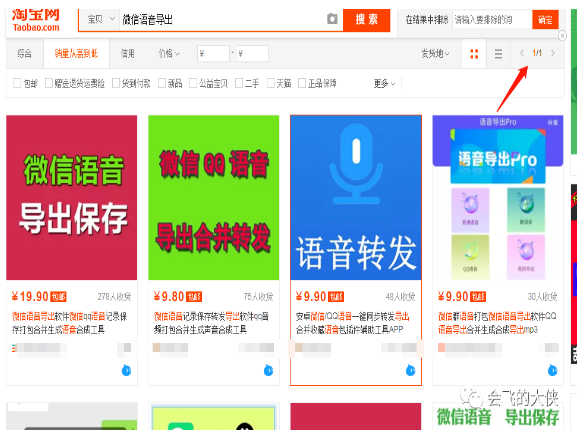Open the 语音导出Pro product image
Image resolution: width=582 pixels, height=433 pixels.
click(x=498, y=197)
